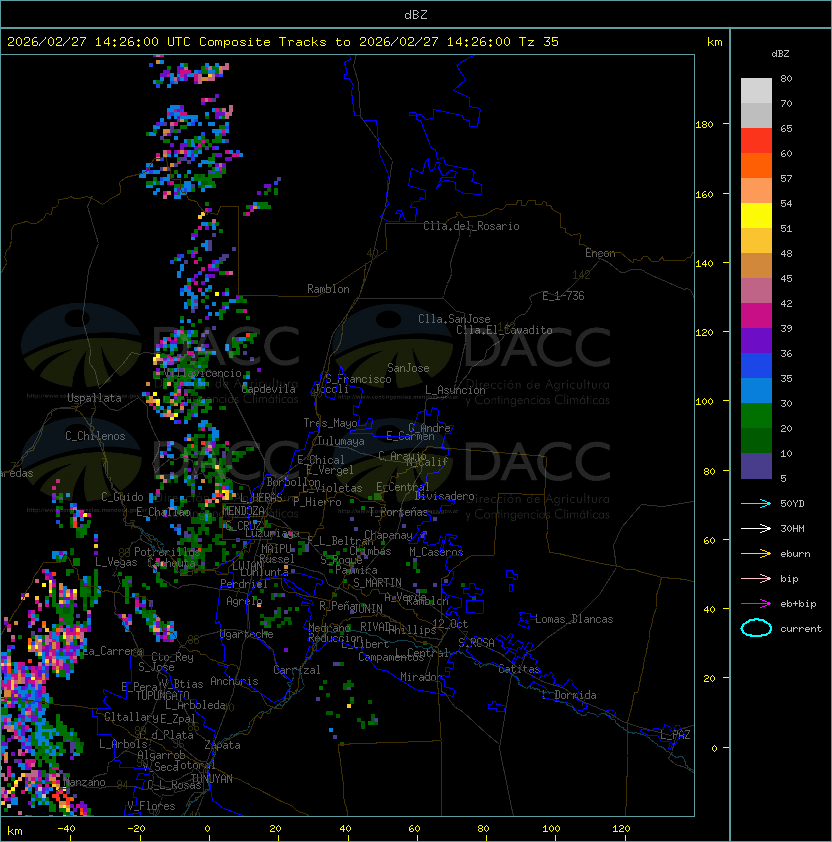Click the L_PAZ map label
832x842 pixels.
[x=675, y=735]
